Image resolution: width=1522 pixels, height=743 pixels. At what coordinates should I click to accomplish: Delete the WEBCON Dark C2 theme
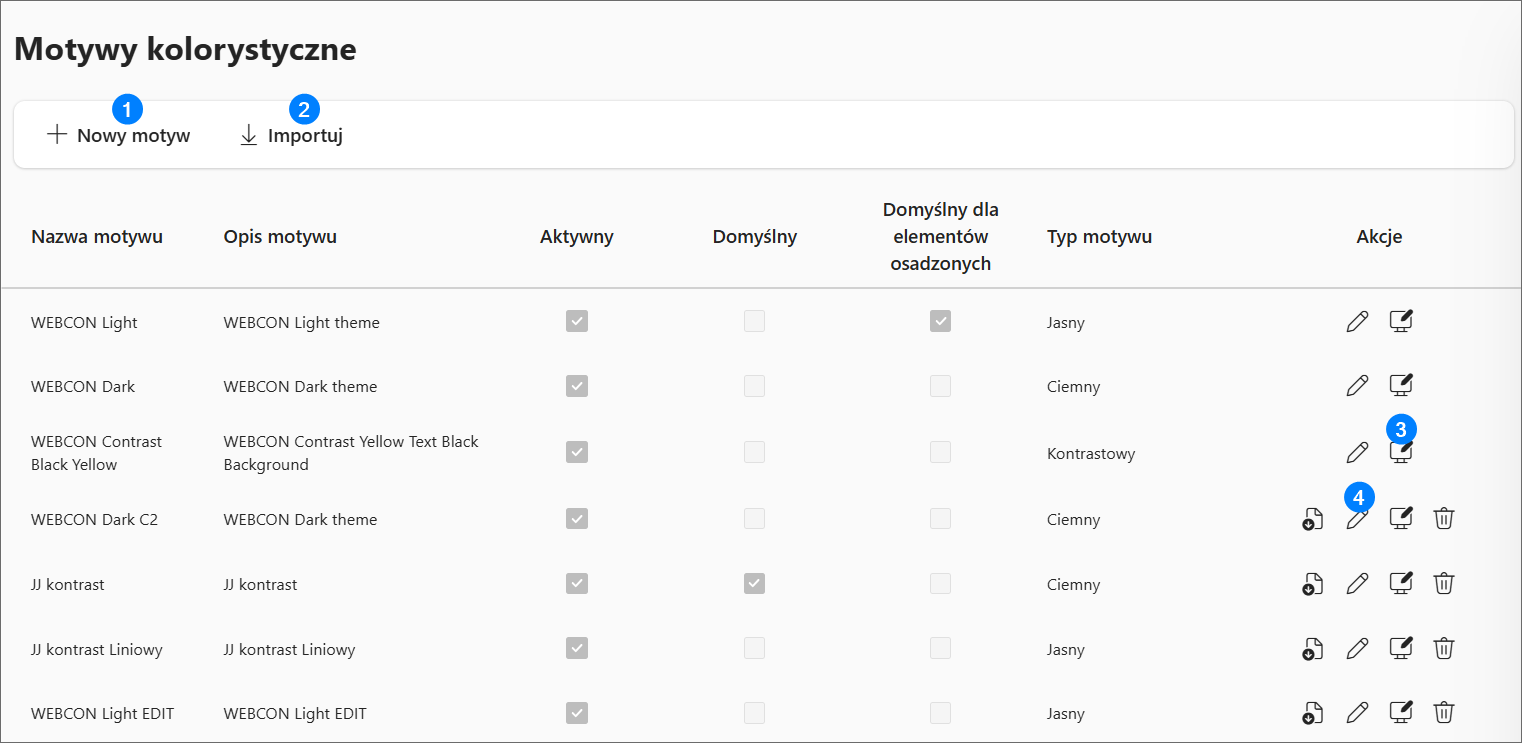tap(1443, 519)
